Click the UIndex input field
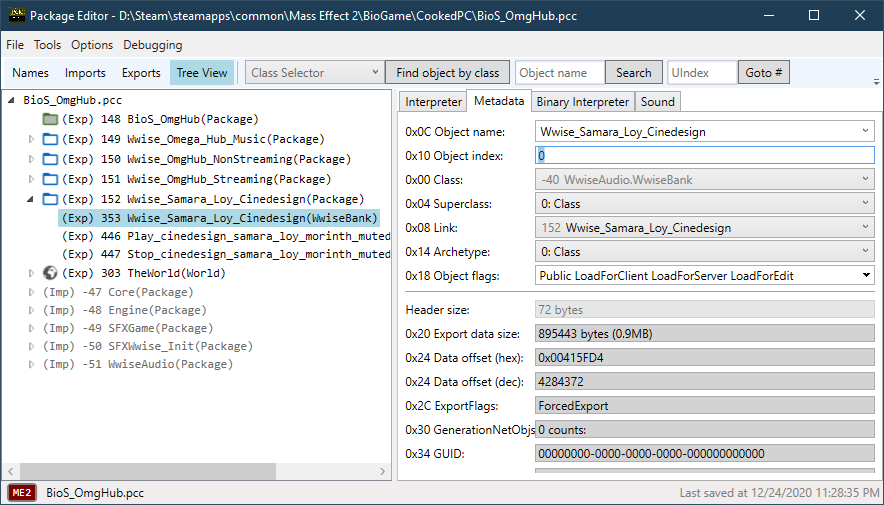The height and width of the screenshot is (505, 884). (x=702, y=73)
